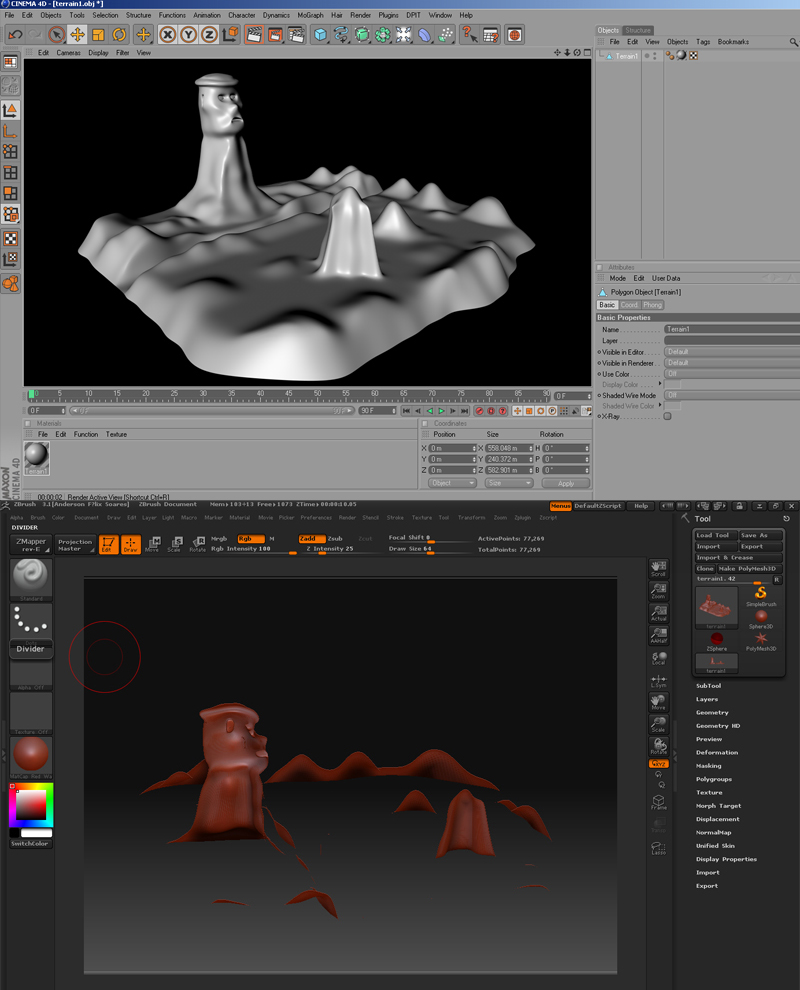Toggle the Z axis lock in Cinema 4D
Screen dimensions: 800x990
tap(209, 34)
